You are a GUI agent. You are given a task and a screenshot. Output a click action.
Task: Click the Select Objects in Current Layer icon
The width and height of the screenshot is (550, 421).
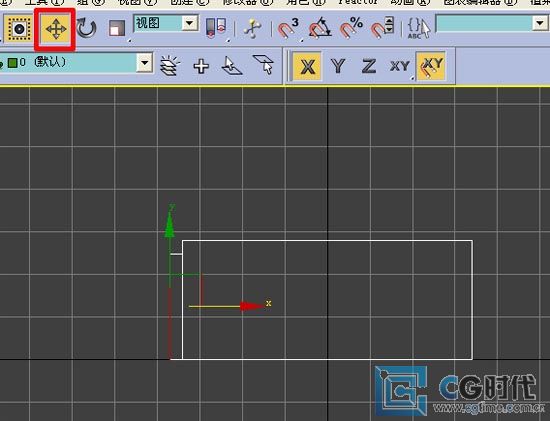[x=232, y=66]
